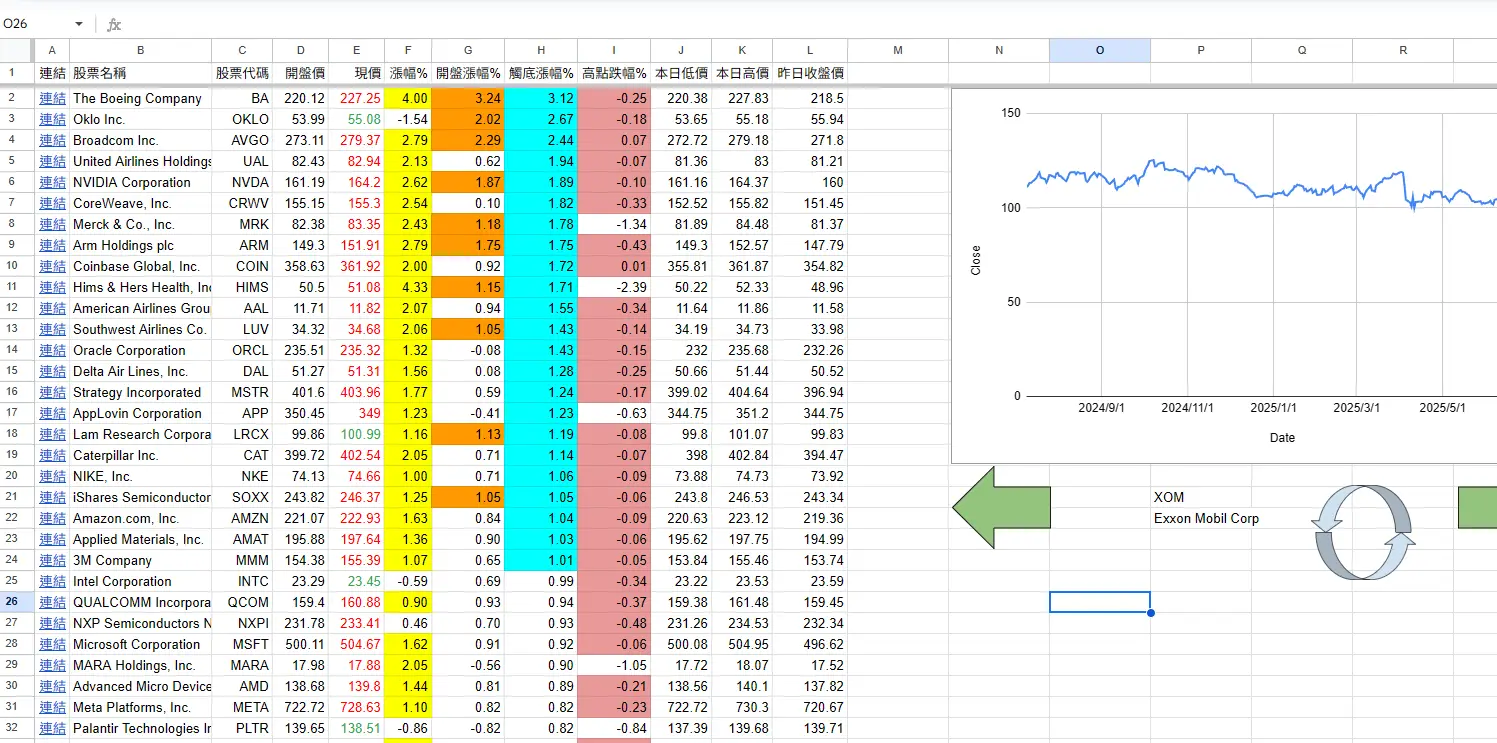This screenshot has height=743, width=1497.
Task: Select the 股票代碼 header cell
Action: [242, 73]
